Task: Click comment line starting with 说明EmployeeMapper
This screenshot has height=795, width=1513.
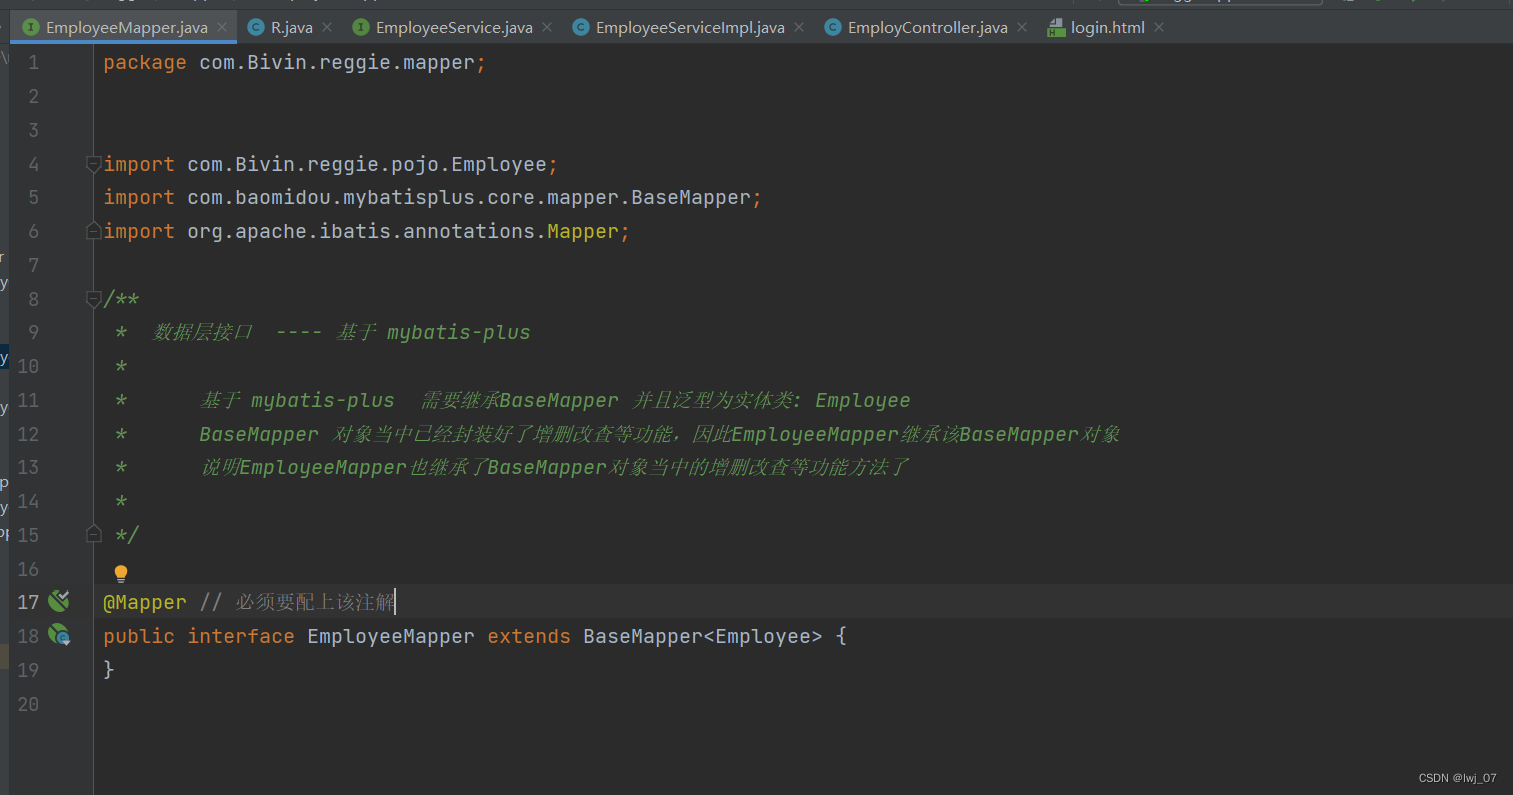Action: tap(554, 467)
